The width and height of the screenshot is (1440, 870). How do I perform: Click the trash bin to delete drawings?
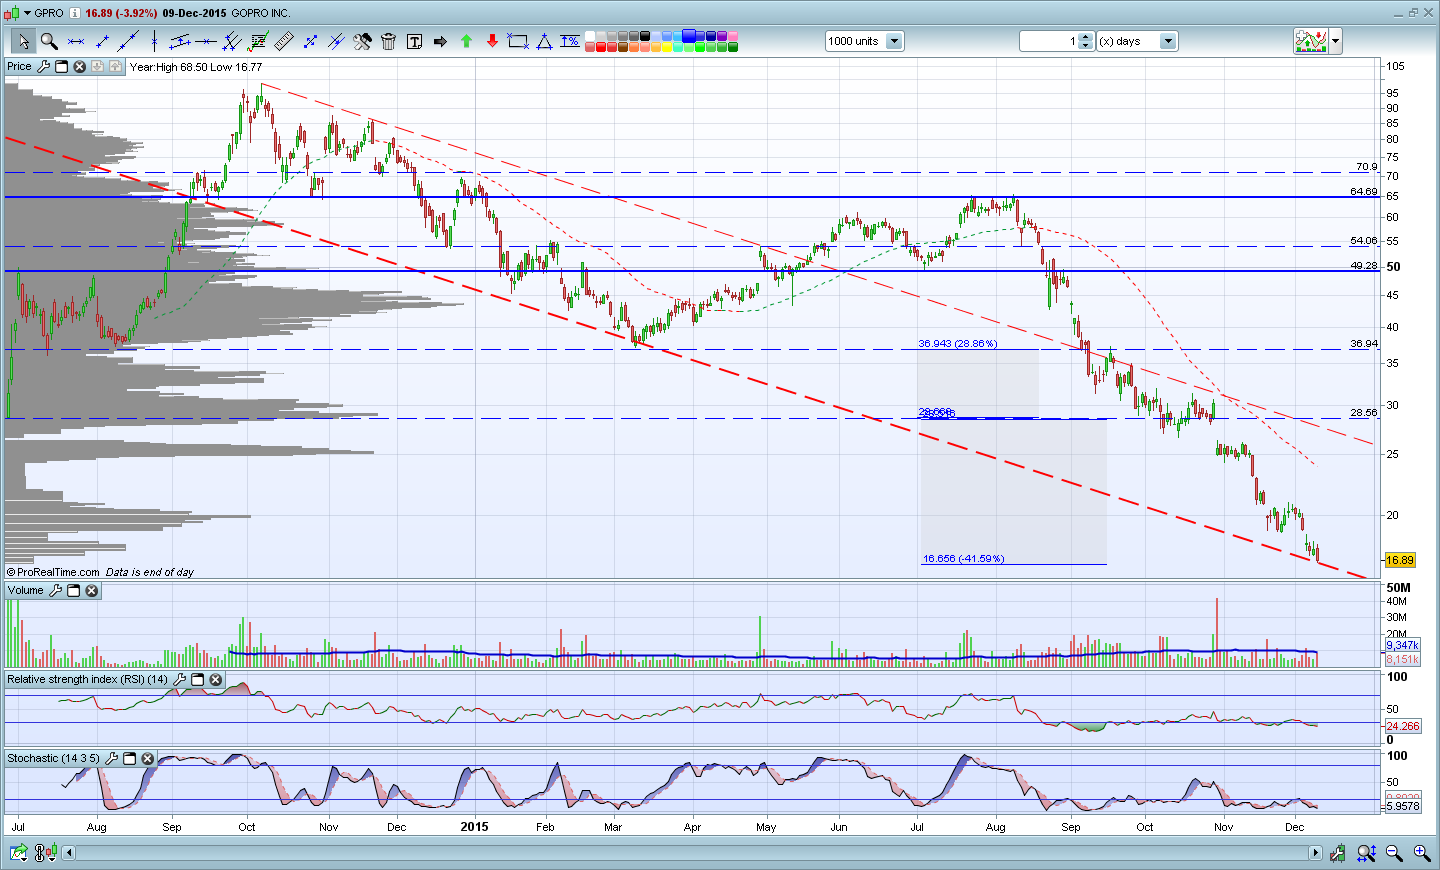[x=388, y=41]
